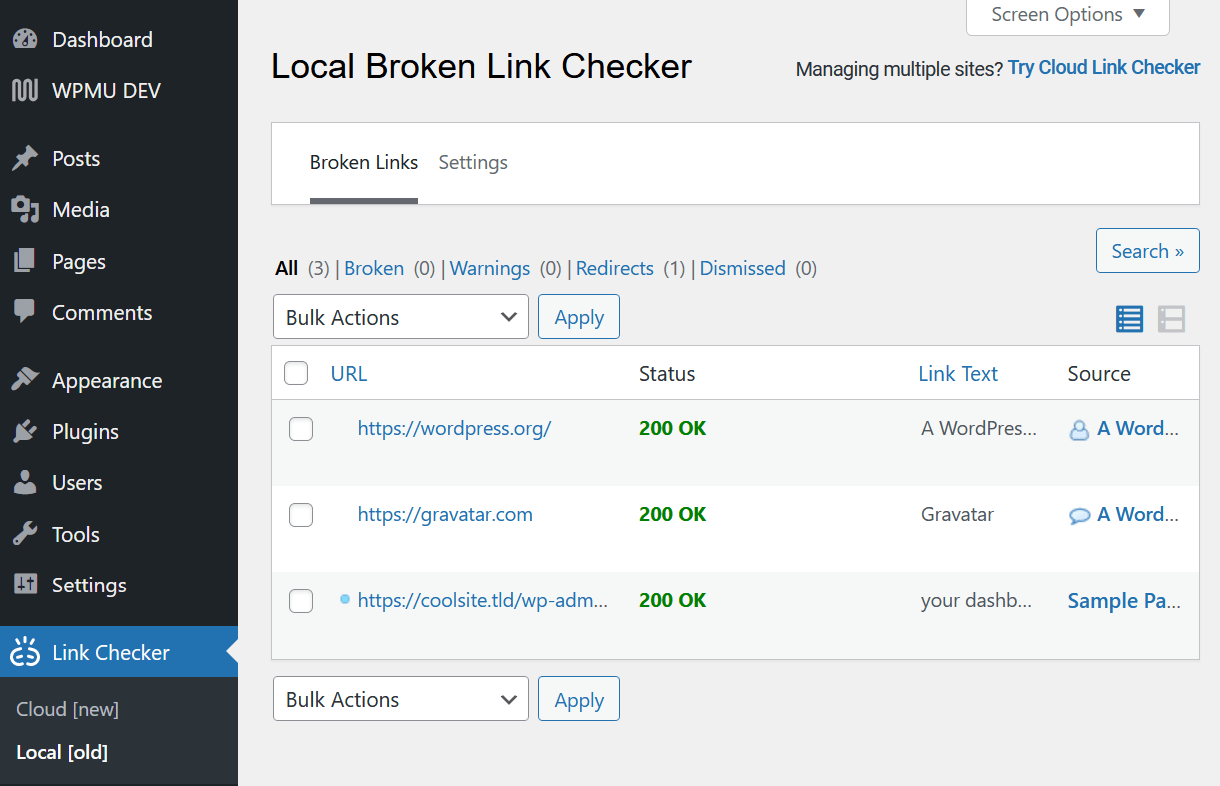Expand the Screen Options panel
Image resolution: width=1220 pixels, height=786 pixels.
[1068, 15]
